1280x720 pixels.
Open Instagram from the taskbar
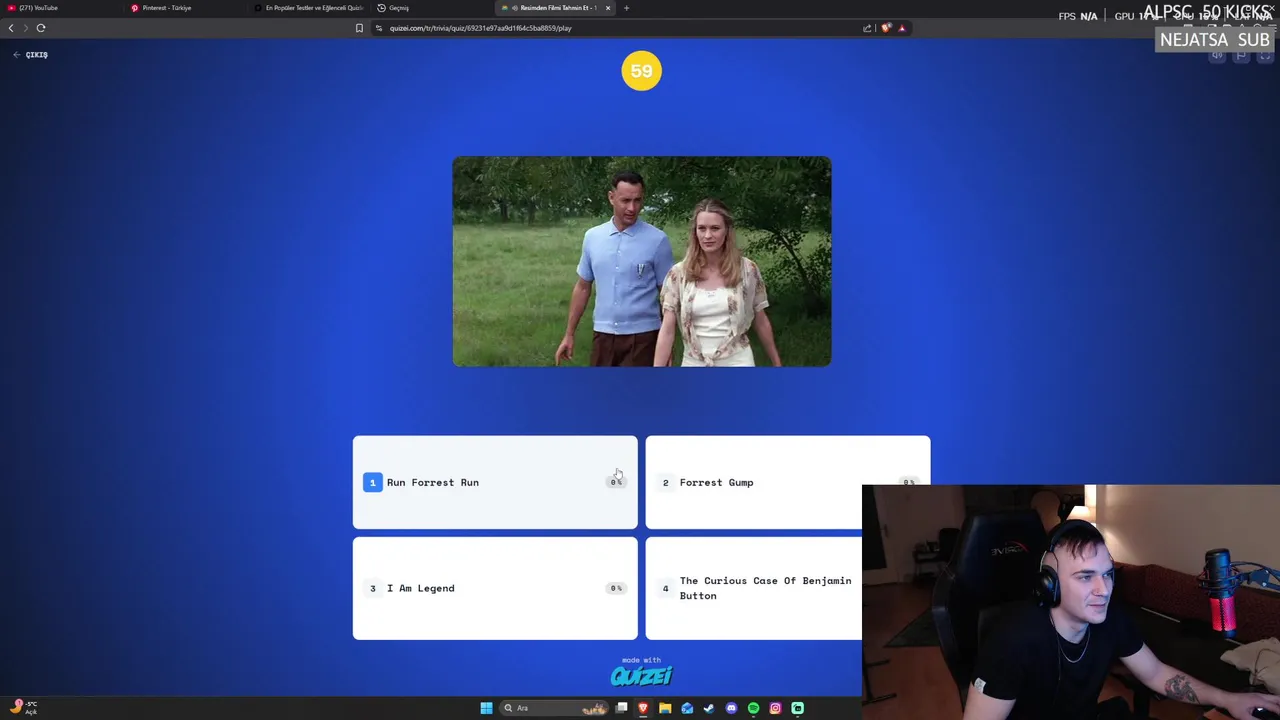pyautogui.click(x=775, y=708)
